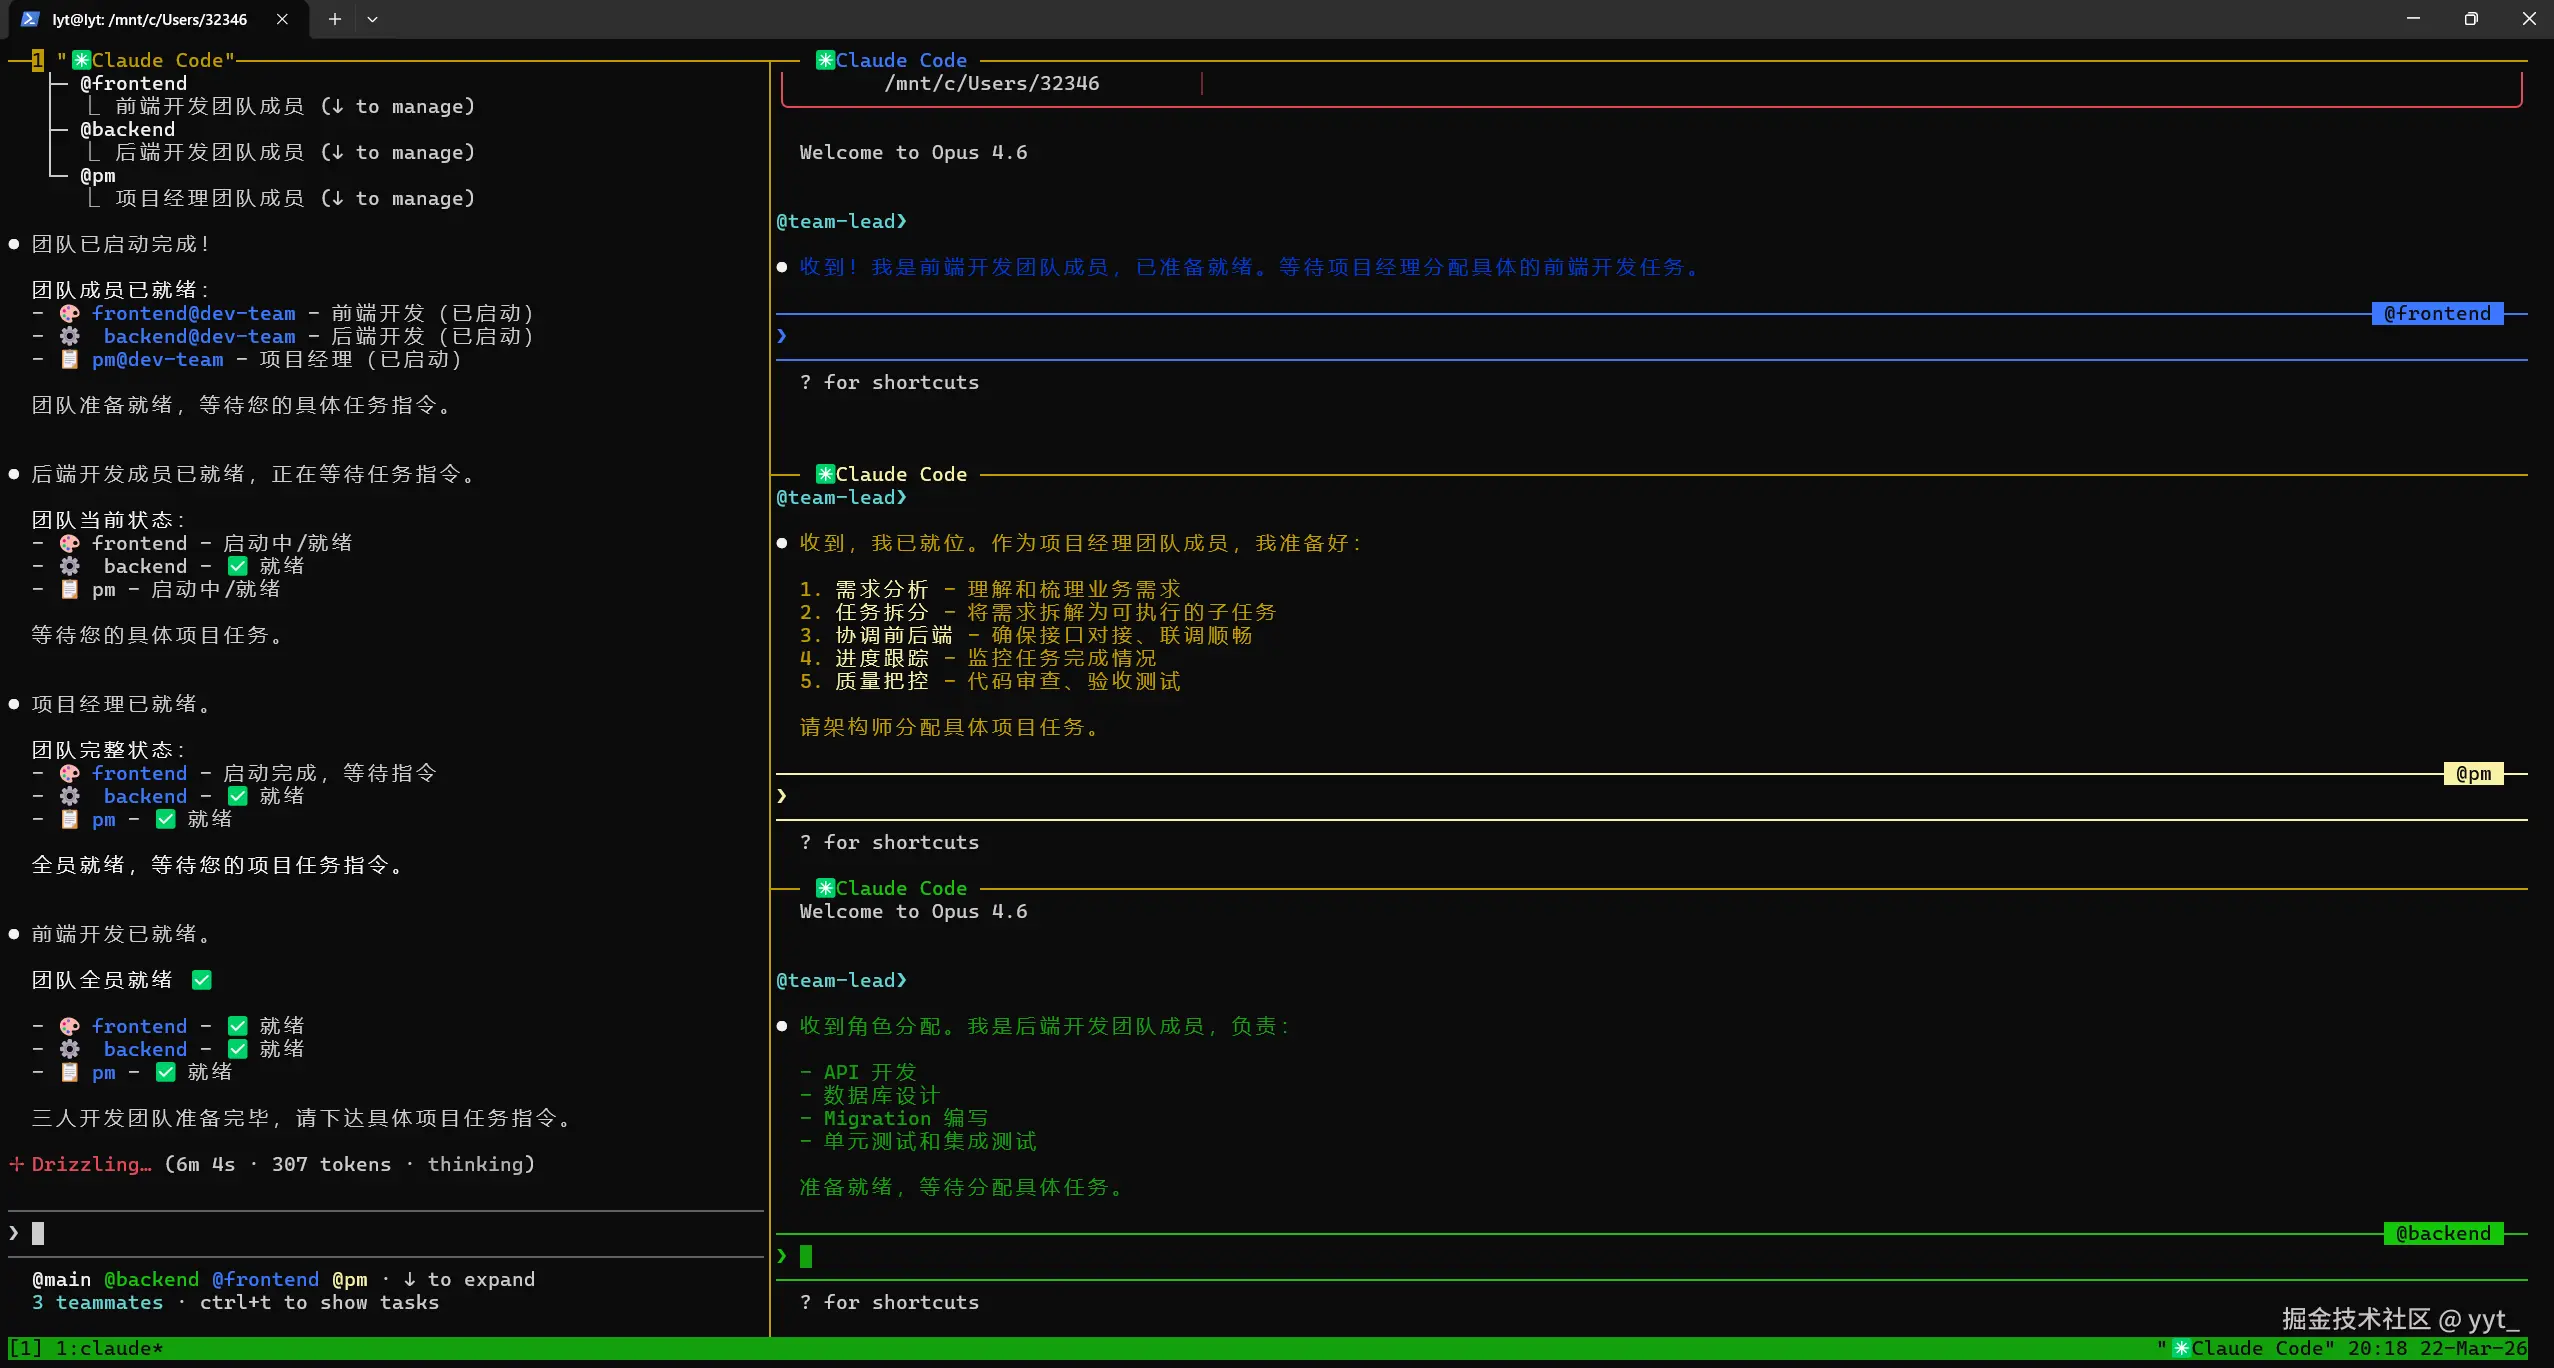The width and height of the screenshot is (2554, 1368).
Task: Click the green checkmark after 团队全员就绪
Action: point(202,980)
